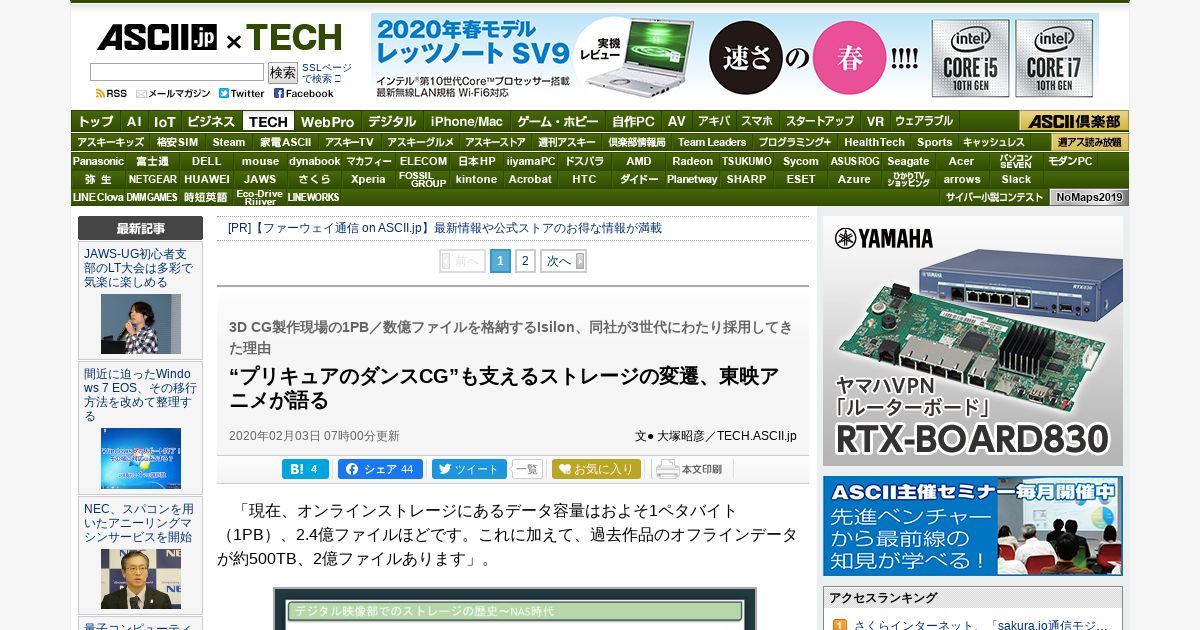1200x630 pixels.
Task: Click the お気に入り heart button
Action: pos(596,469)
